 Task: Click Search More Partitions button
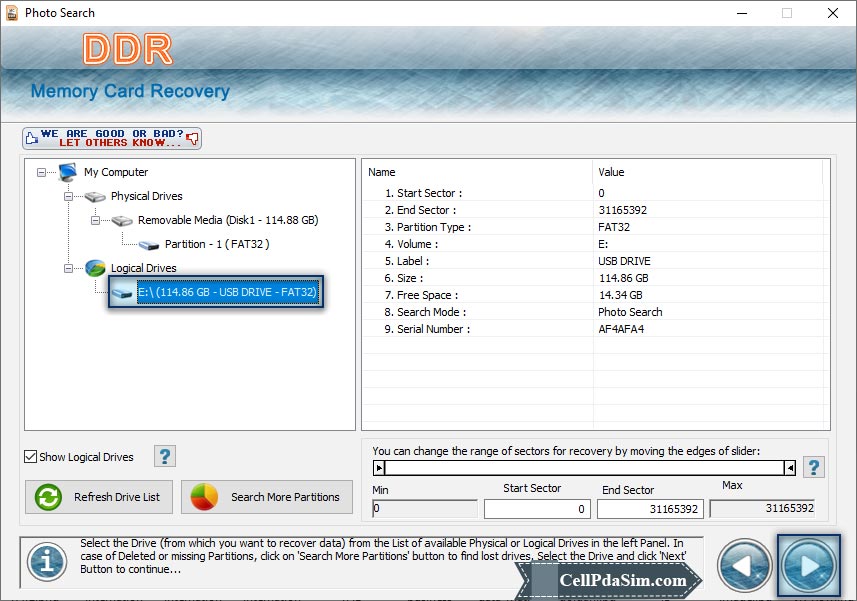click(x=267, y=497)
